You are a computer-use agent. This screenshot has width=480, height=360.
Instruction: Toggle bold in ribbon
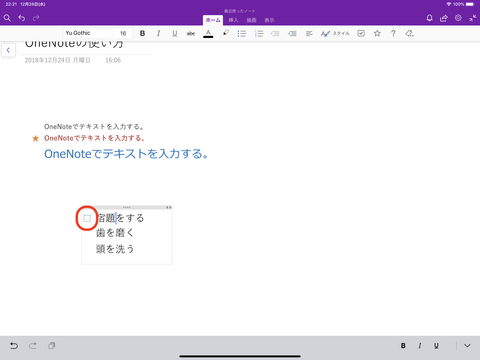[x=142, y=33]
